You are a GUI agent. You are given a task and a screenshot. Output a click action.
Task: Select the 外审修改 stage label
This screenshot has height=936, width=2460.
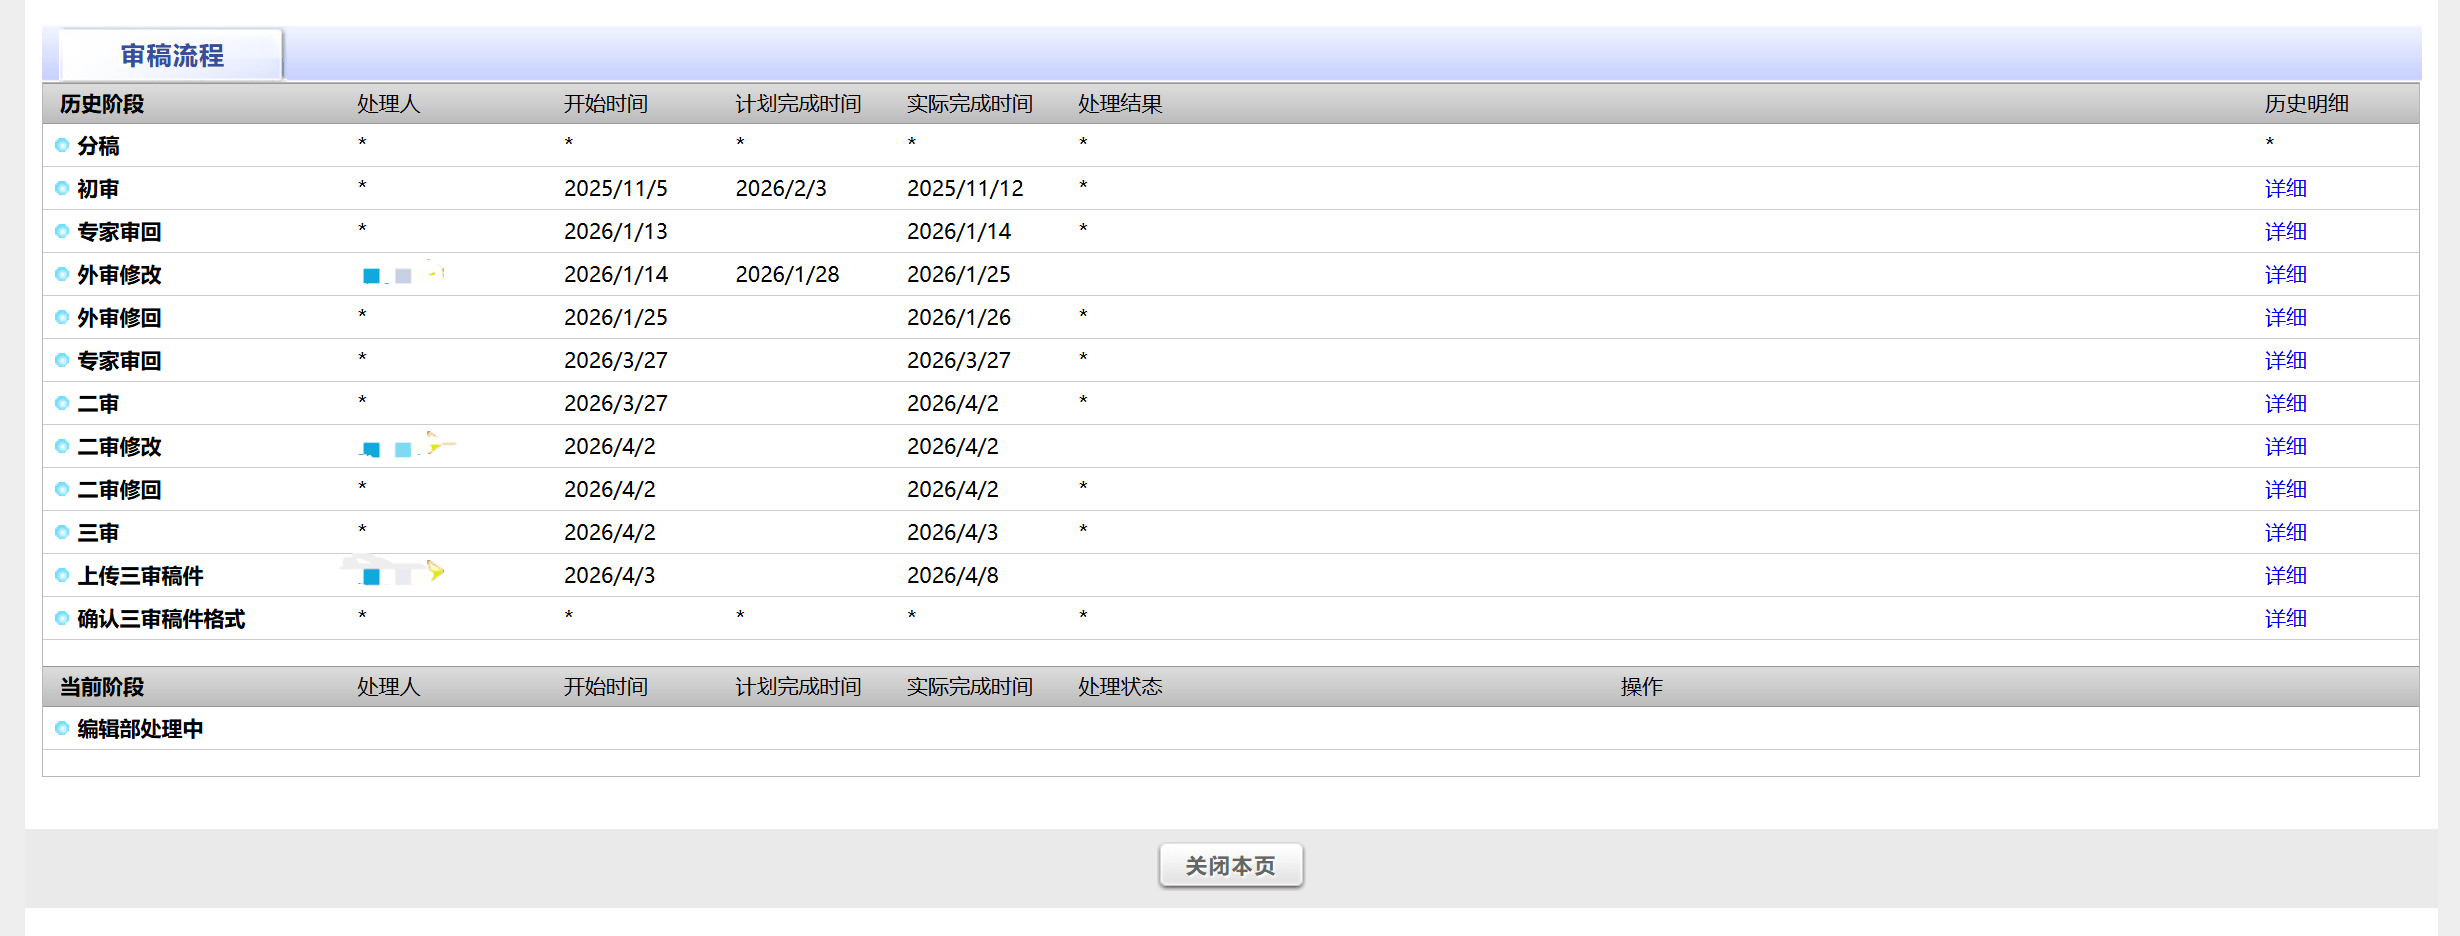(x=119, y=275)
